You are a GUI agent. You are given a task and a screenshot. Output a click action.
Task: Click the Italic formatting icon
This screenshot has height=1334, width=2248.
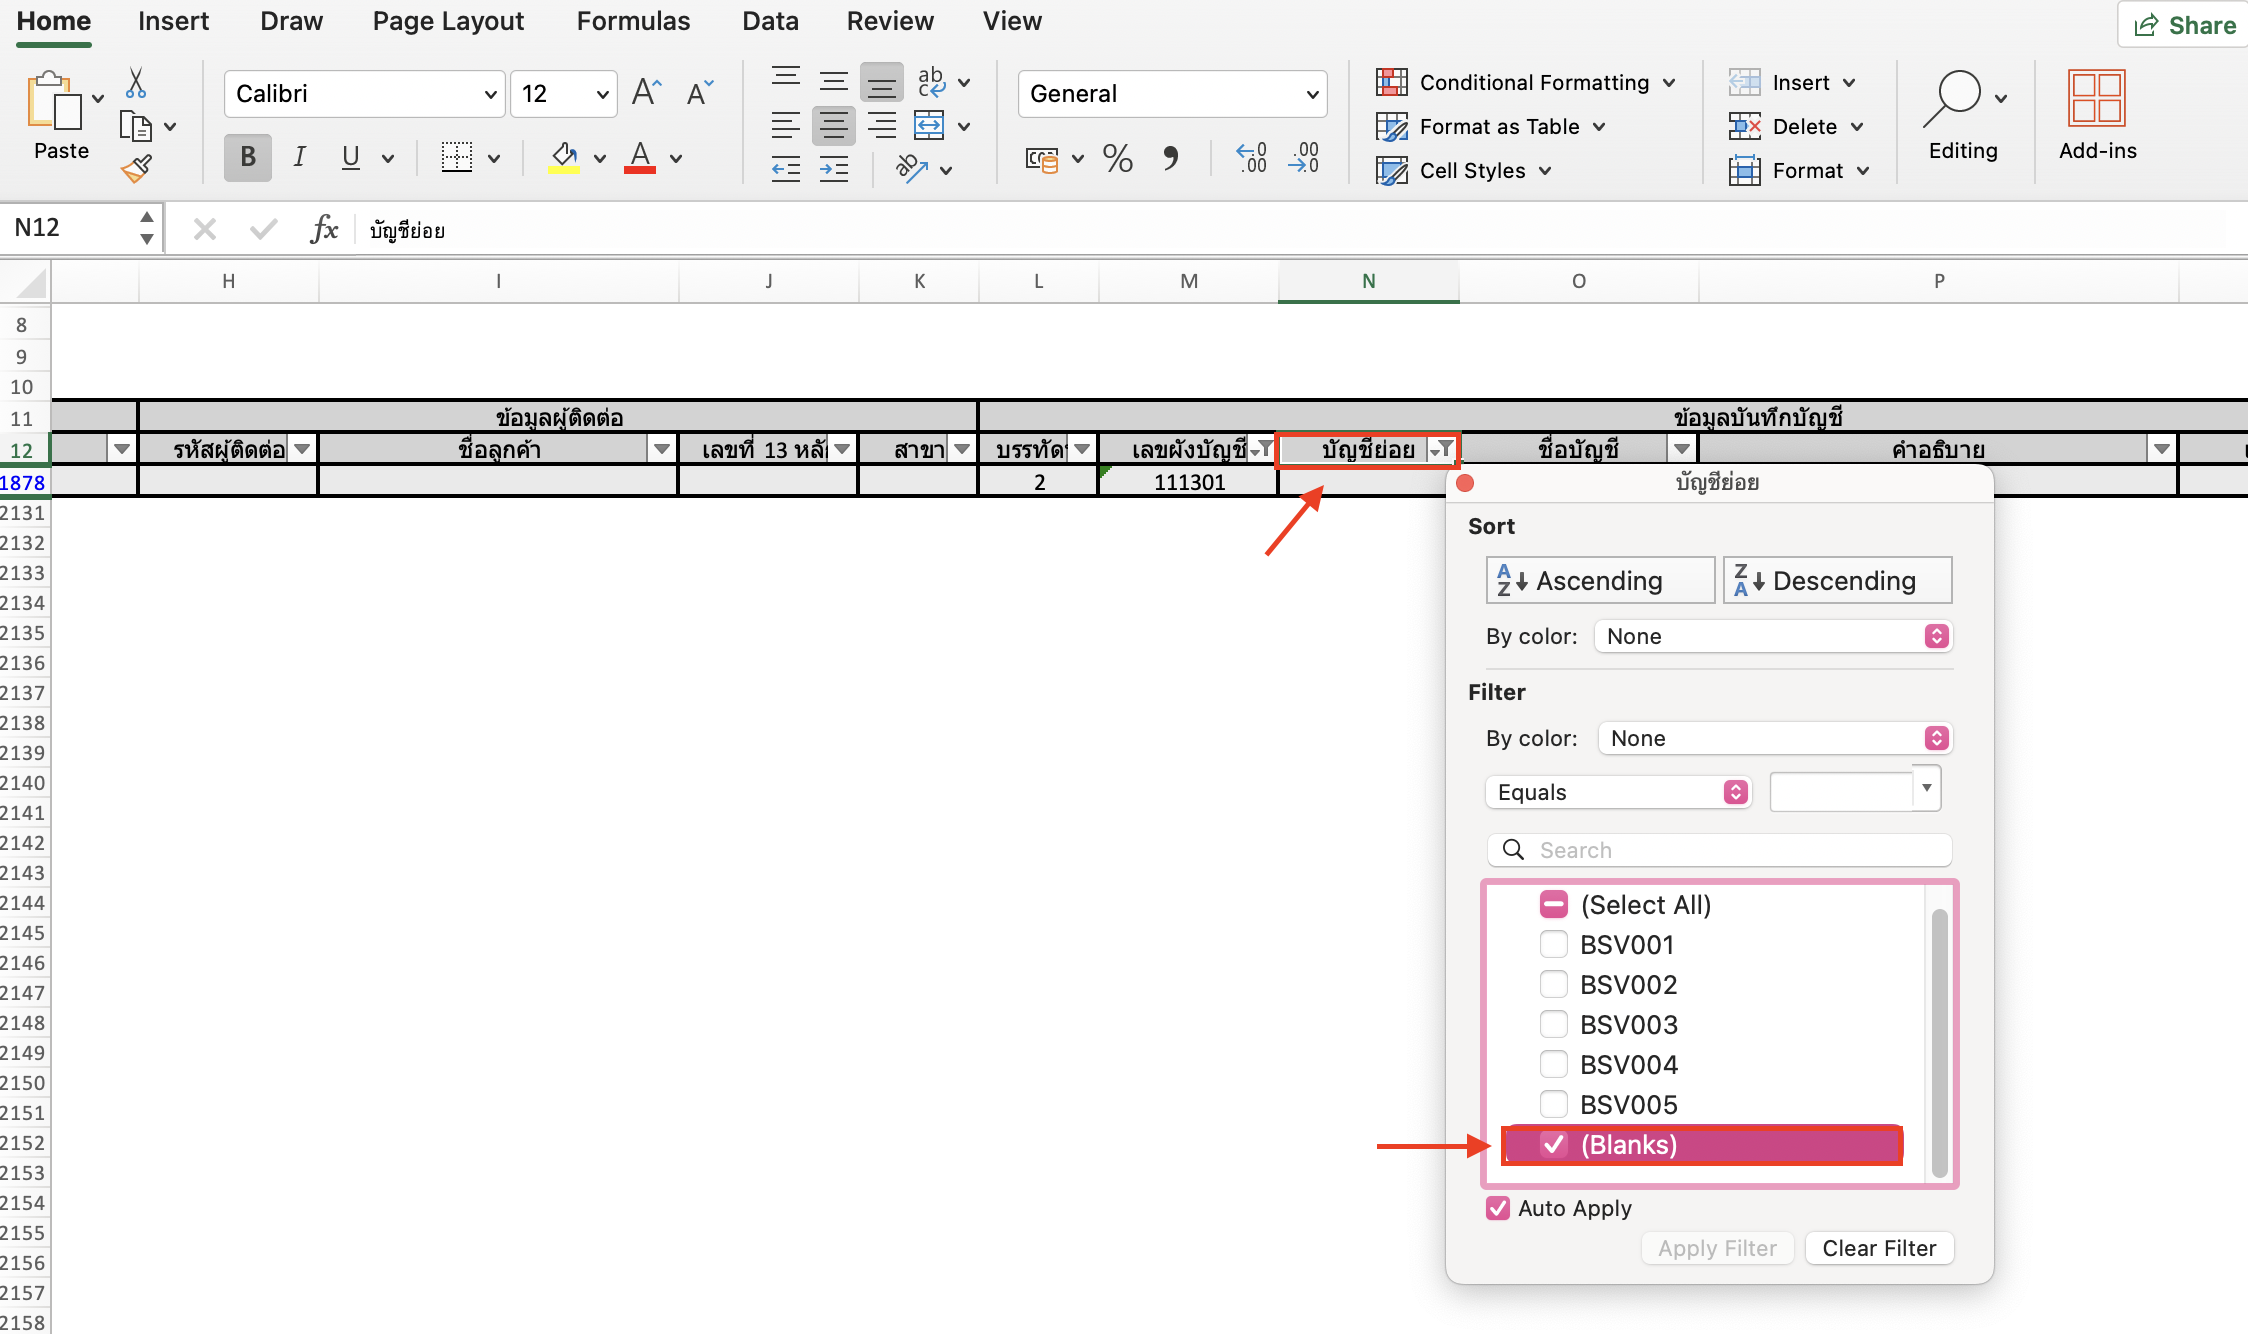point(299,158)
